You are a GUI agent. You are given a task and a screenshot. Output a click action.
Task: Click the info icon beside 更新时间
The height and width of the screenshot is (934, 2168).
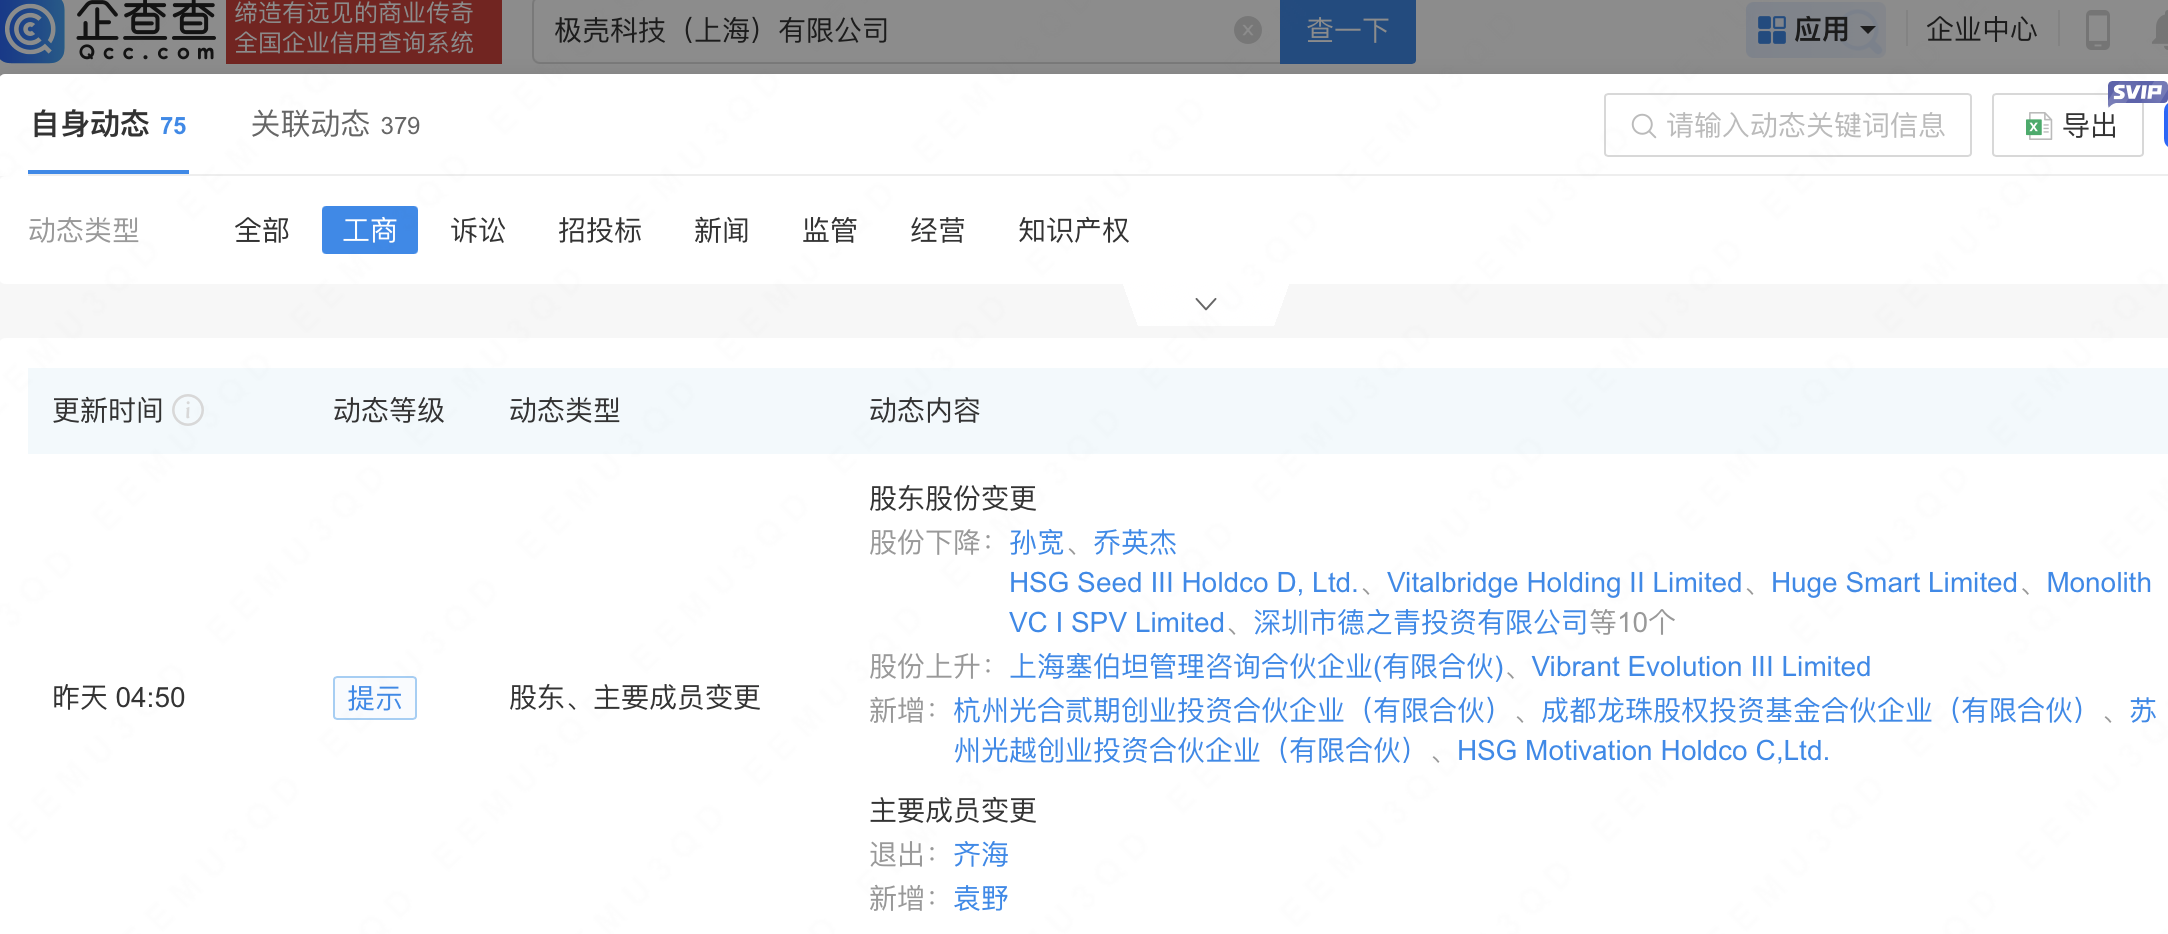(x=188, y=410)
